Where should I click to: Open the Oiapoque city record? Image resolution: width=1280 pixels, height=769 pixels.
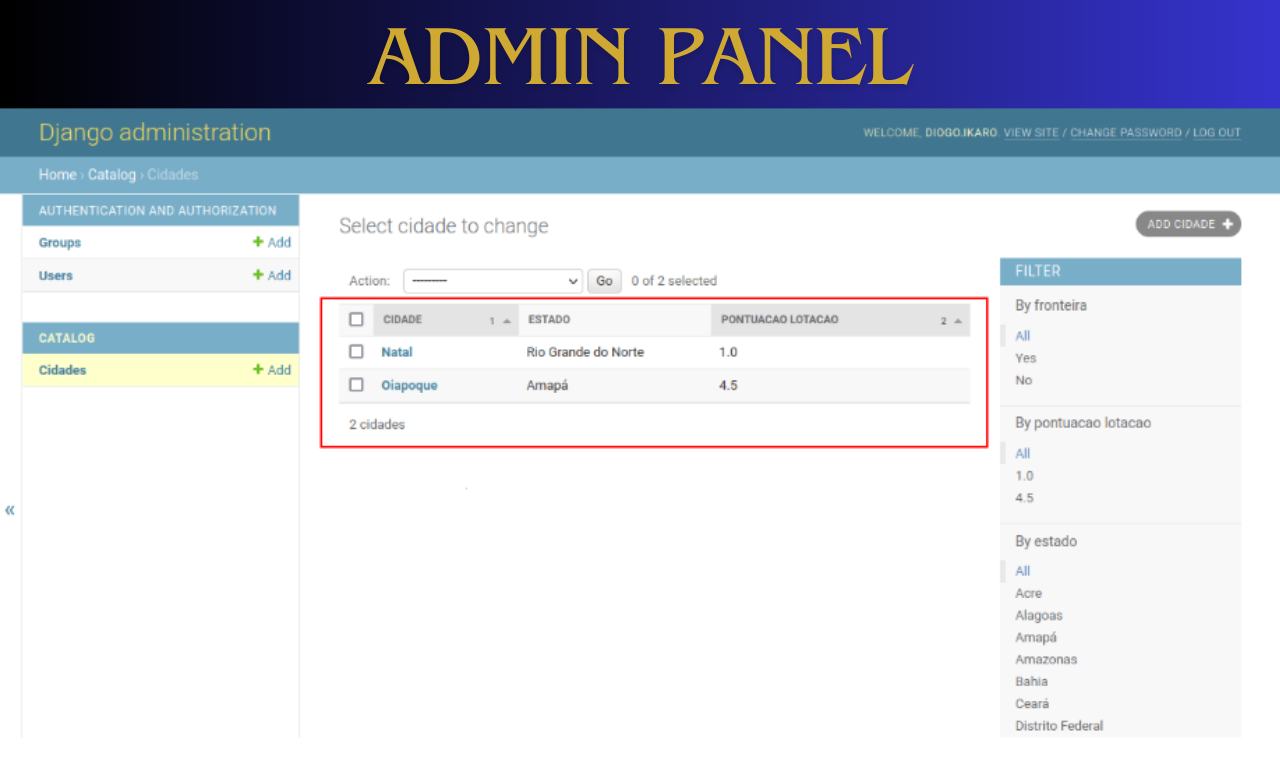[409, 384]
